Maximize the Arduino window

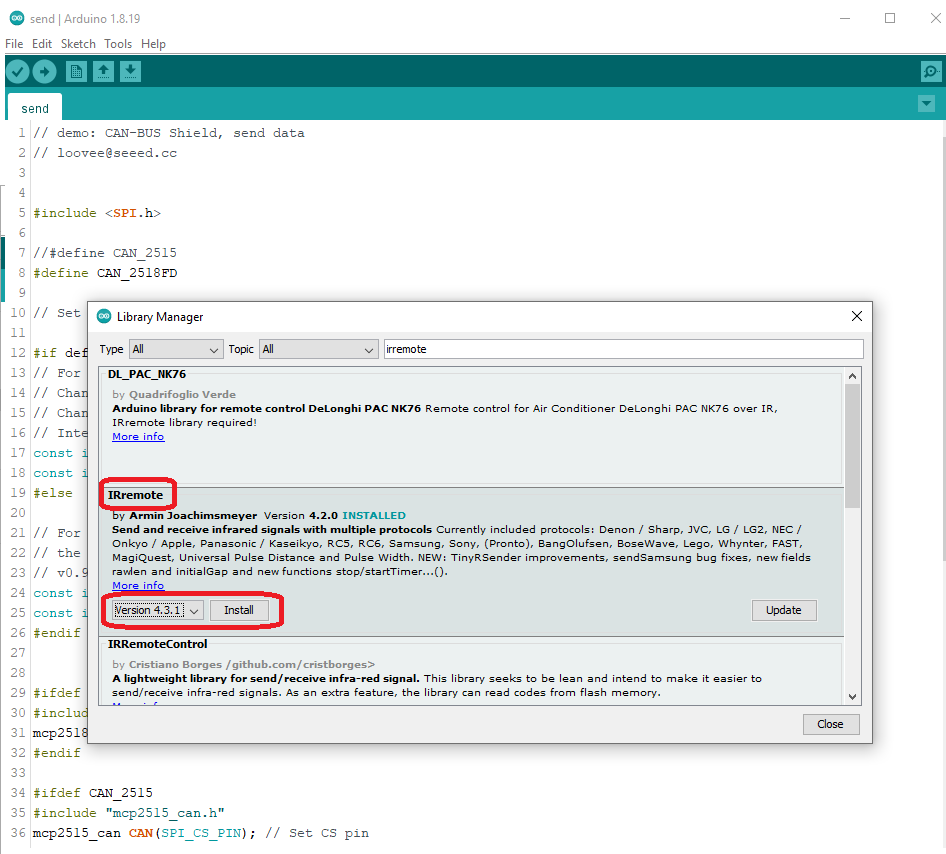coord(890,18)
